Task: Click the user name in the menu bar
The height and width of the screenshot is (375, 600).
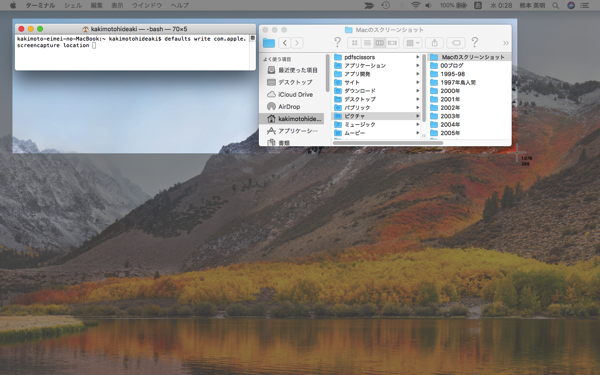Action: click(x=532, y=5)
